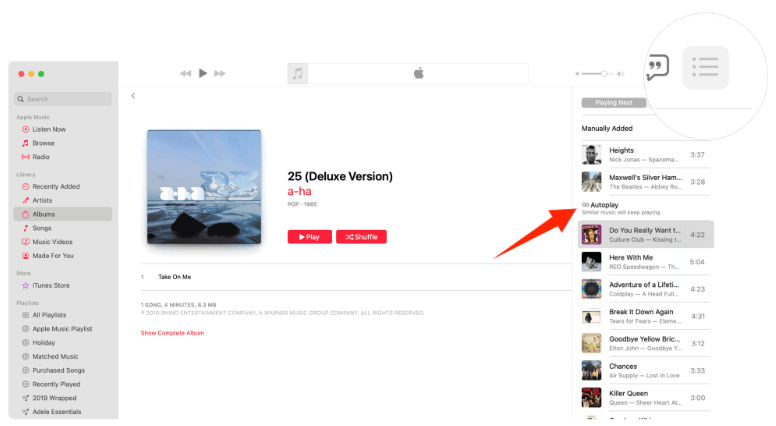Image resolution: width=776 pixels, height=426 pixels.
Task: Open Radio in the sidebar
Action: pos(41,157)
